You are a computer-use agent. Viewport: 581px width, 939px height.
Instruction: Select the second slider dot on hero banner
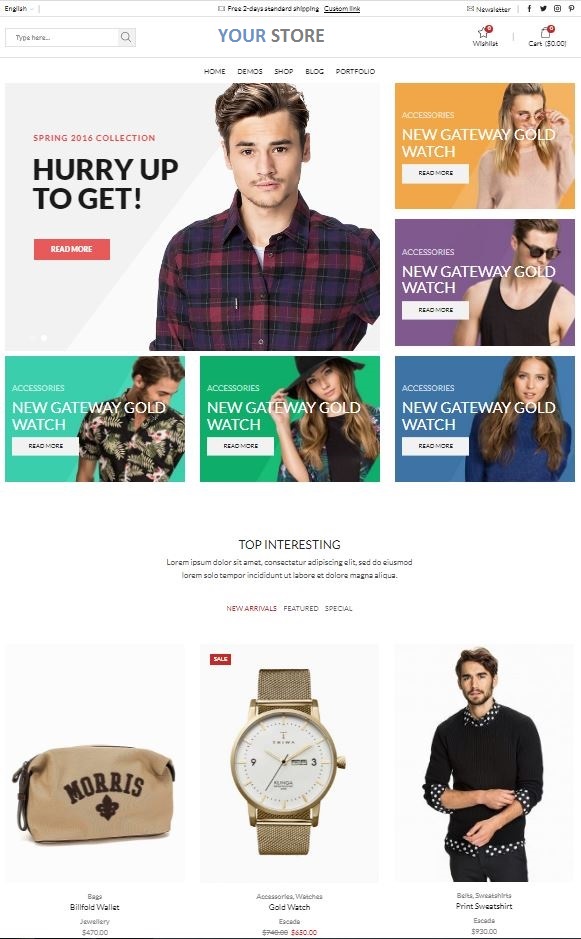tap(44, 338)
